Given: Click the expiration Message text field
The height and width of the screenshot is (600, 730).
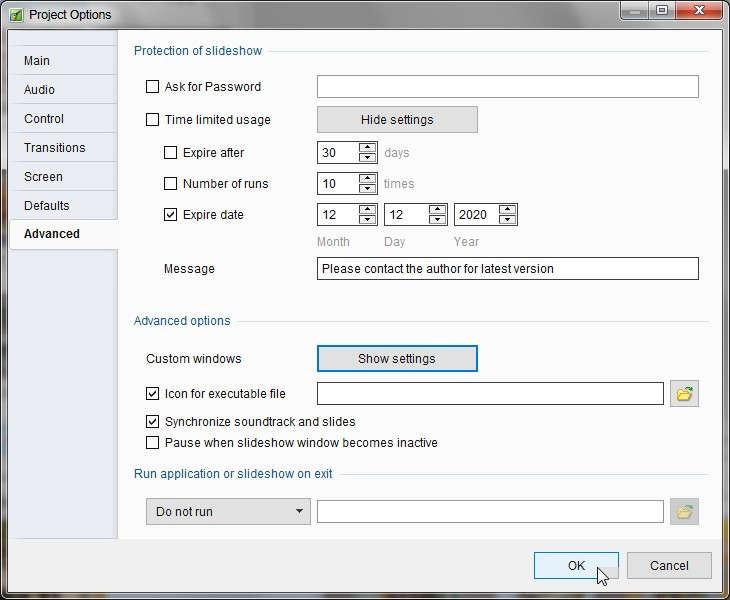Looking at the screenshot, I should (x=507, y=269).
